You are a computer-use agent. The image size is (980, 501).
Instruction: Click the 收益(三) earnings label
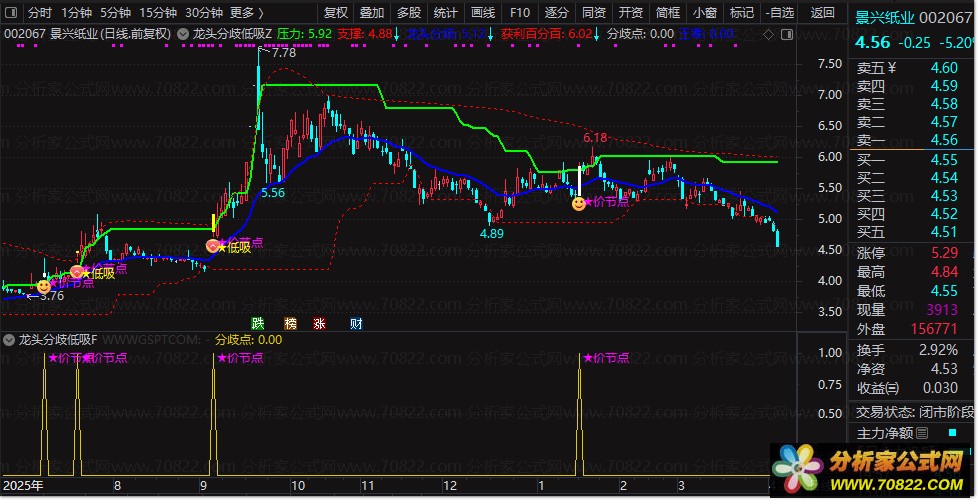878,388
